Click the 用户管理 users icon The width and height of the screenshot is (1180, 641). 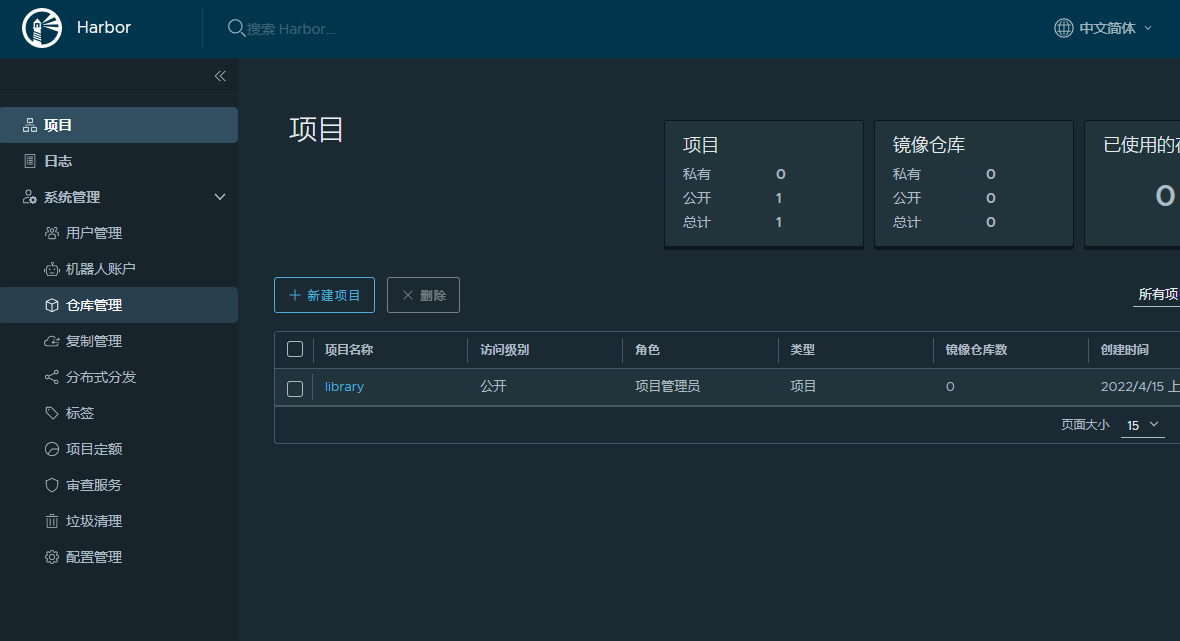pyautogui.click(x=52, y=233)
